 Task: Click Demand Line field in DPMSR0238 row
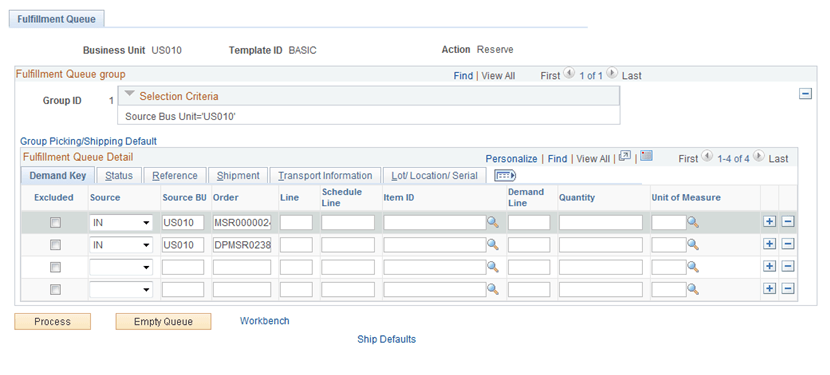529,245
